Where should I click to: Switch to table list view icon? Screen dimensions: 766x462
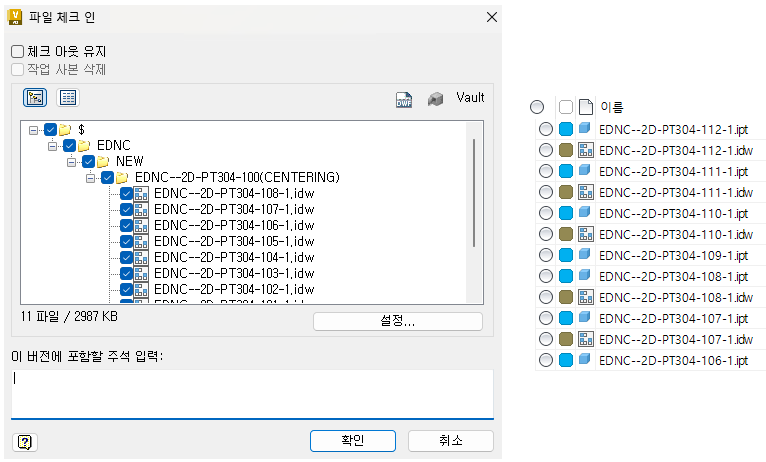68,97
